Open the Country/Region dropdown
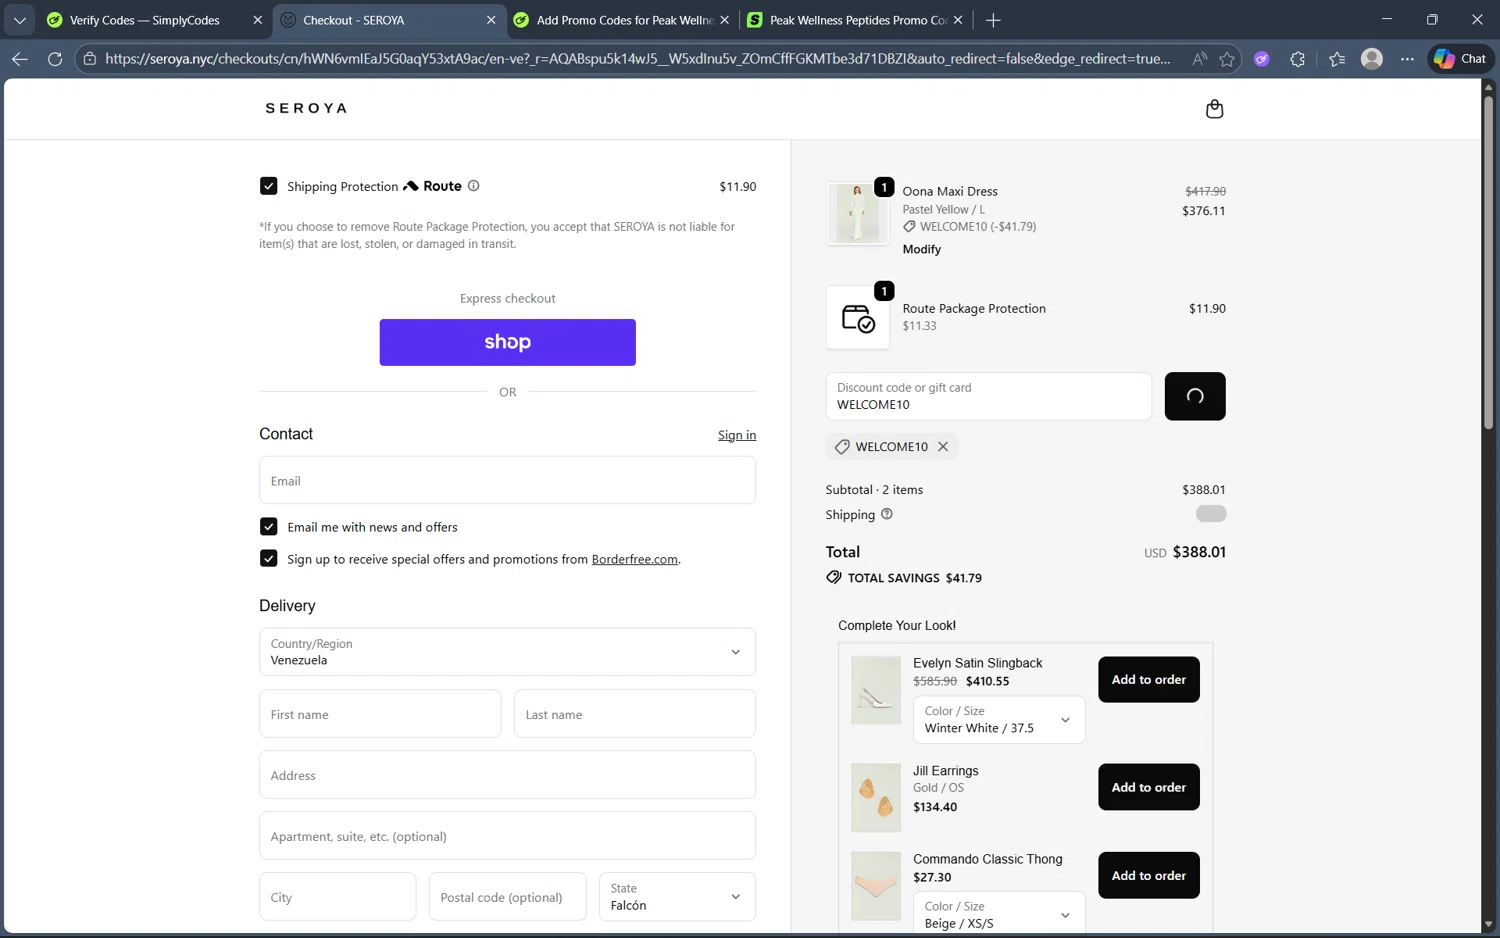 [x=507, y=652]
